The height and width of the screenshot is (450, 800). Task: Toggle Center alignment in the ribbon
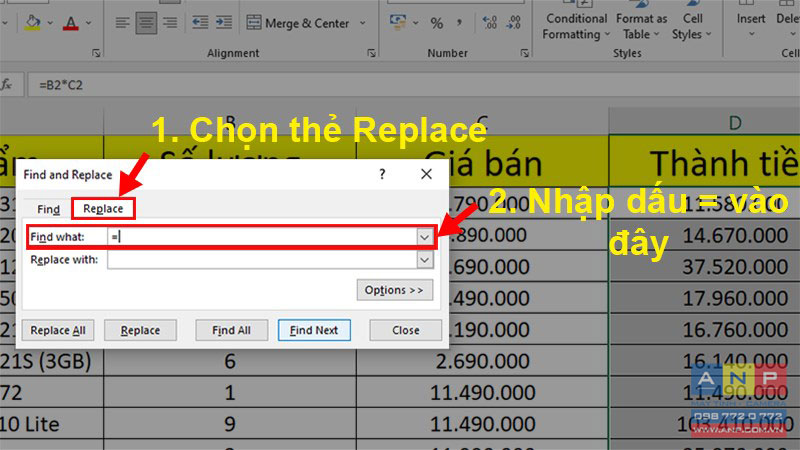point(146,23)
